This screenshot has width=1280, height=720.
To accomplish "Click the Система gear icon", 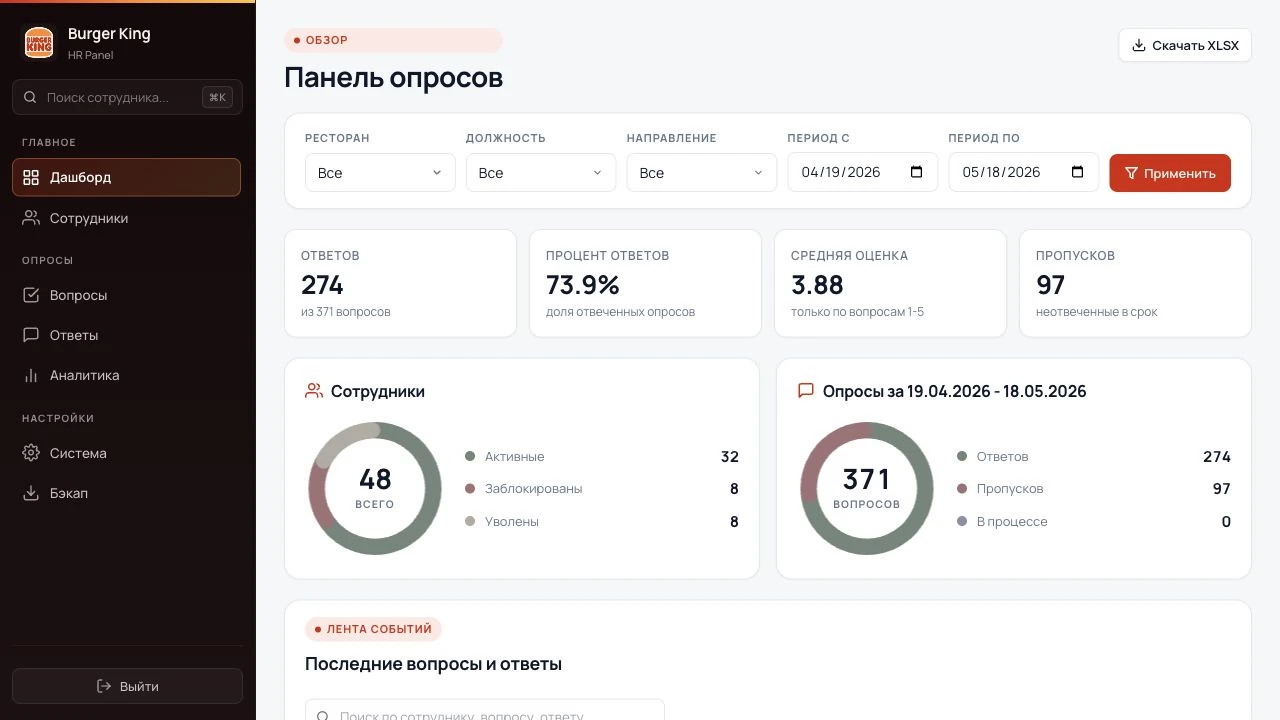I will [x=31, y=453].
